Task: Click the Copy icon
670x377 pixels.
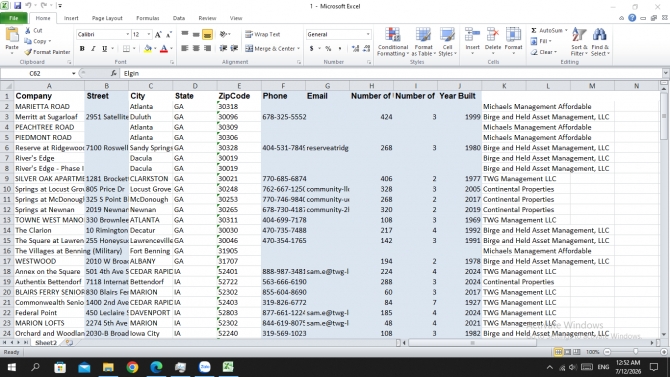Action: [x=28, y=41]
